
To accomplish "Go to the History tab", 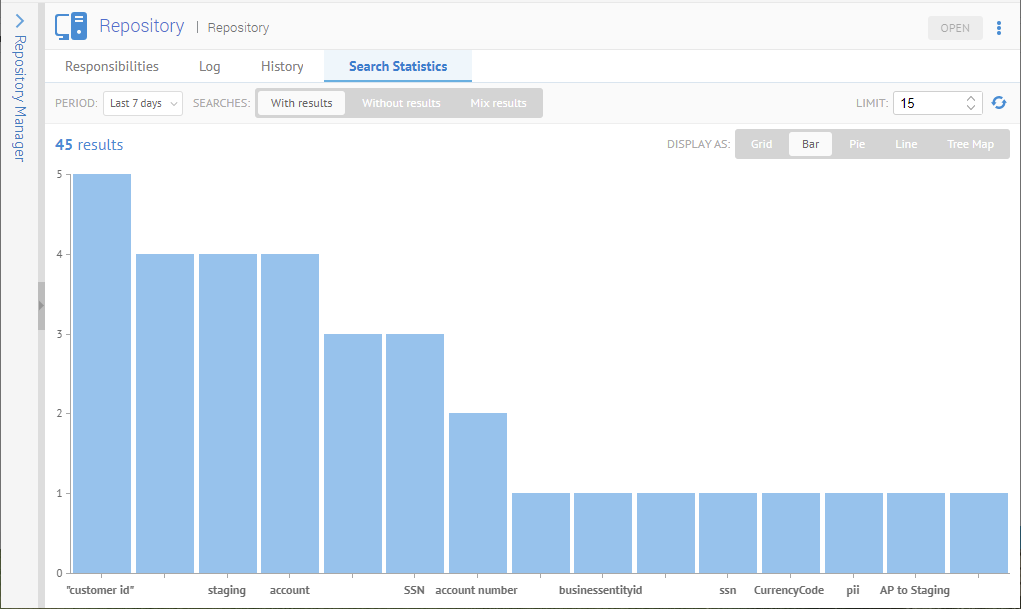I will [x=282, y=66].
